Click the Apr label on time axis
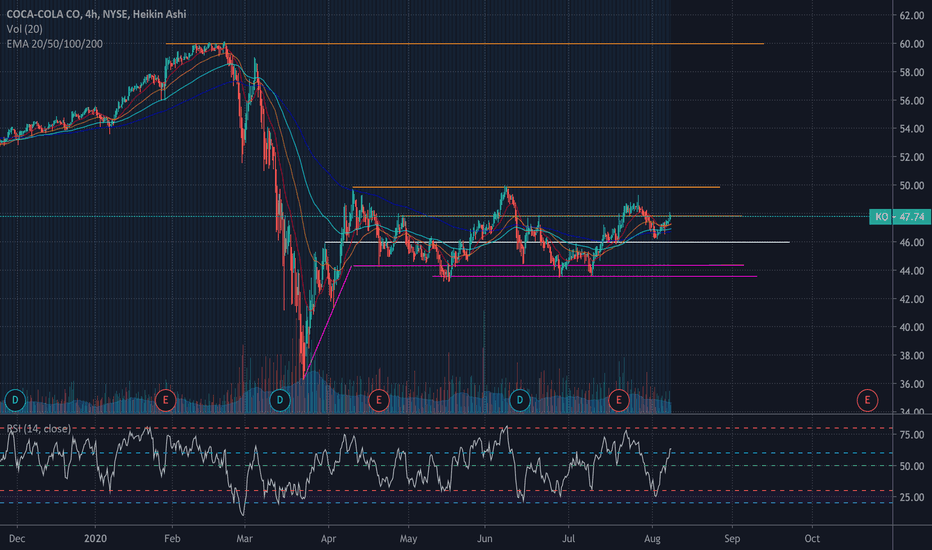This screenshot has height=550, width=932. (x=328, y=539)
